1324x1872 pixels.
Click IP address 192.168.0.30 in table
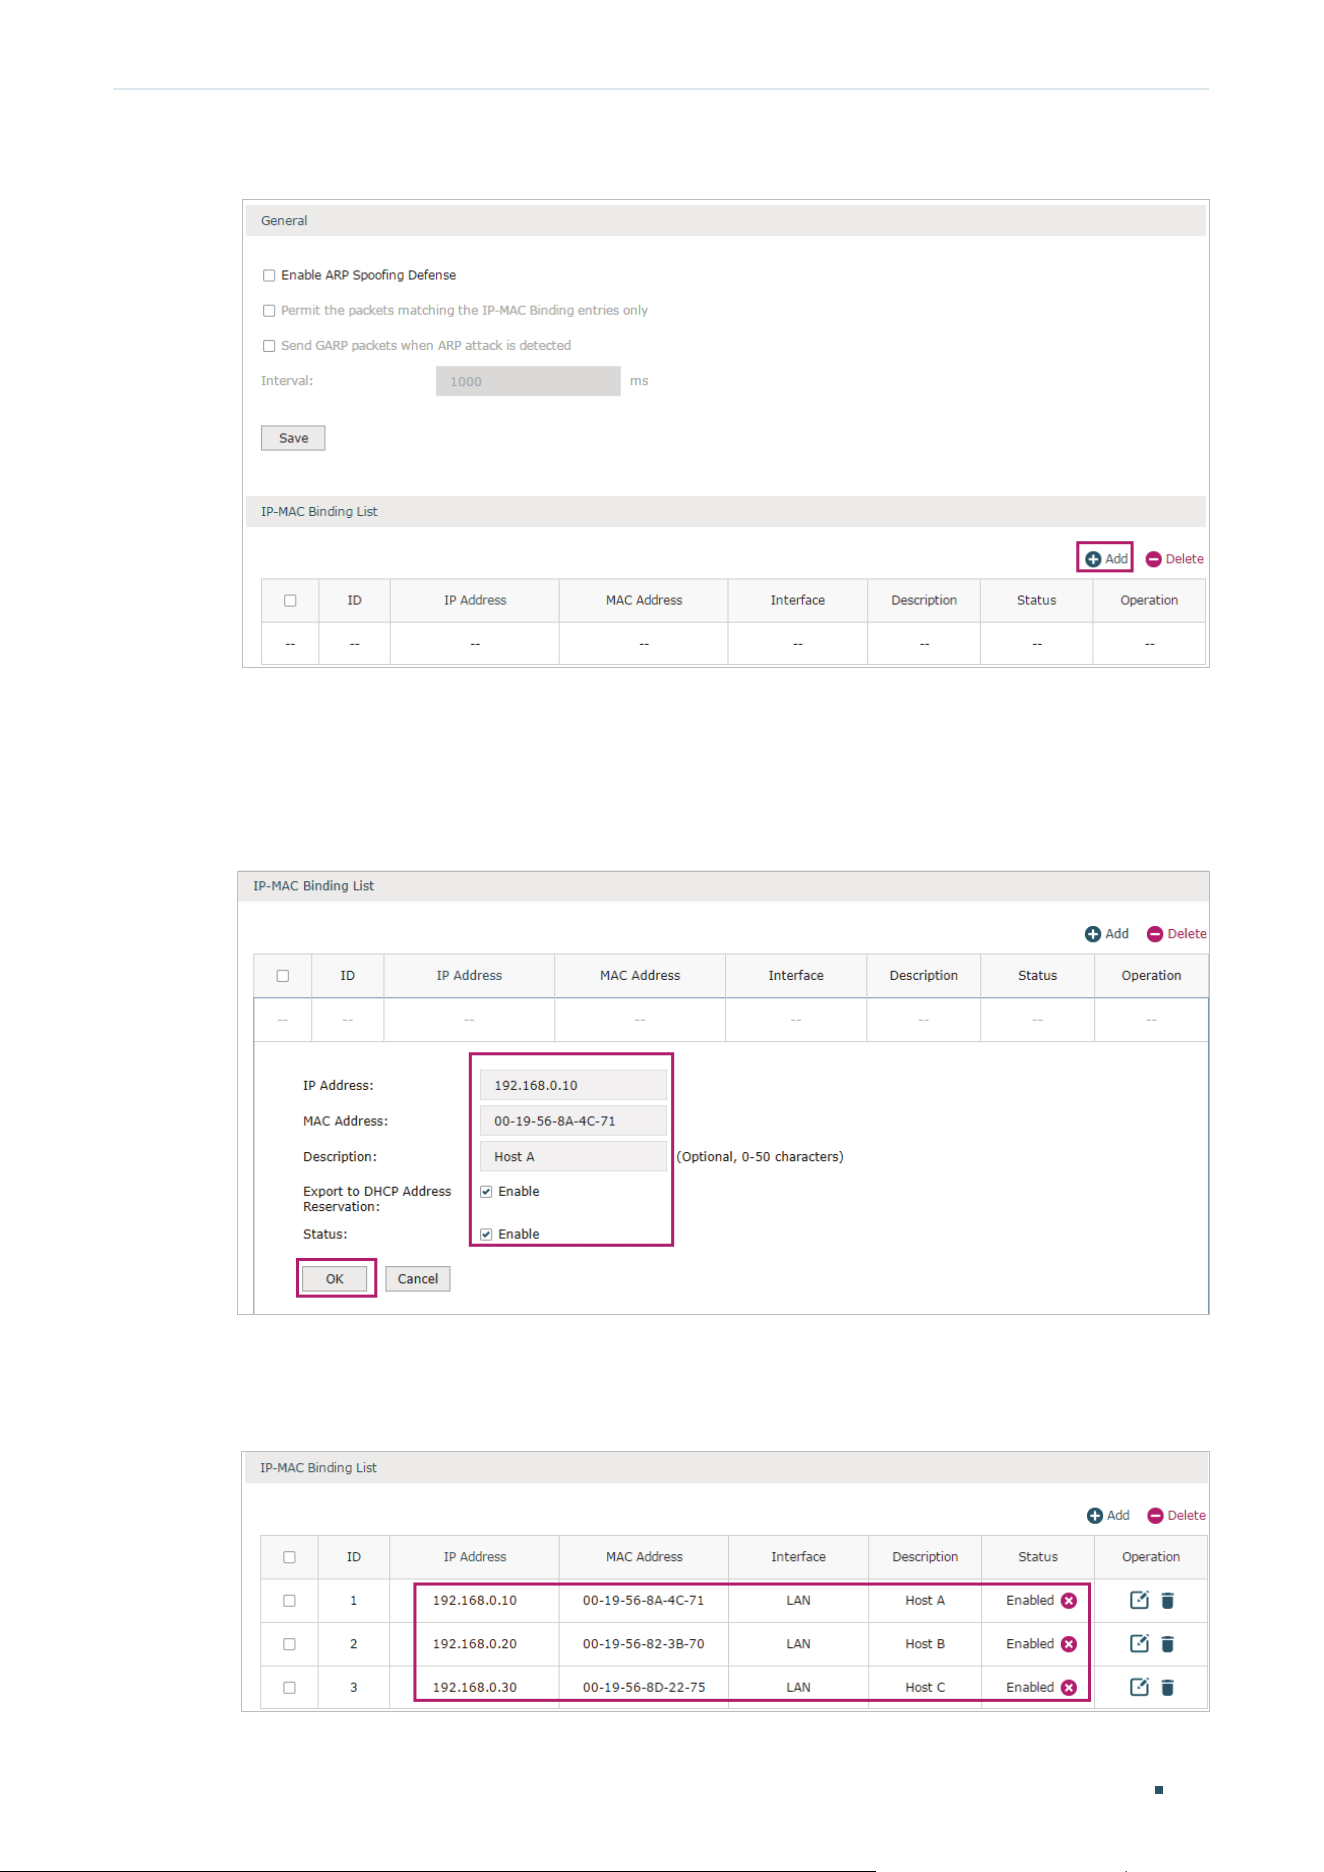click(x=475, y=1688)
